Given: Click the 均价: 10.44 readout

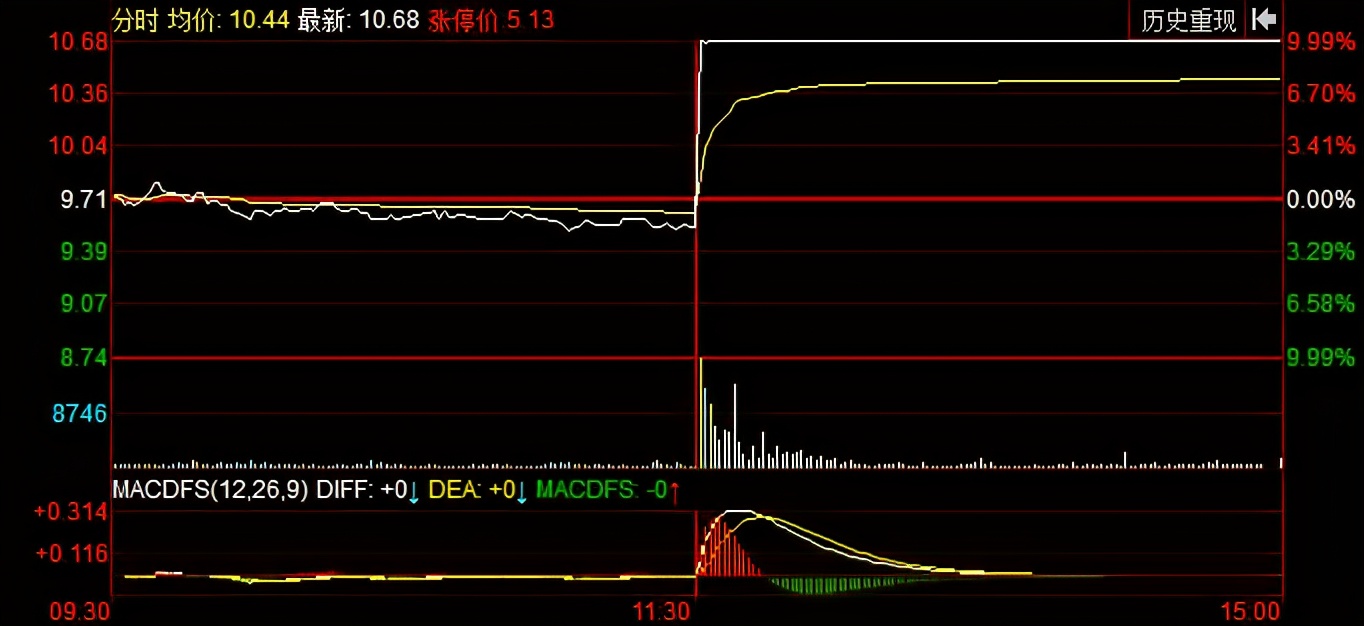Looking at the screenshot, I should tap(229, 19).
